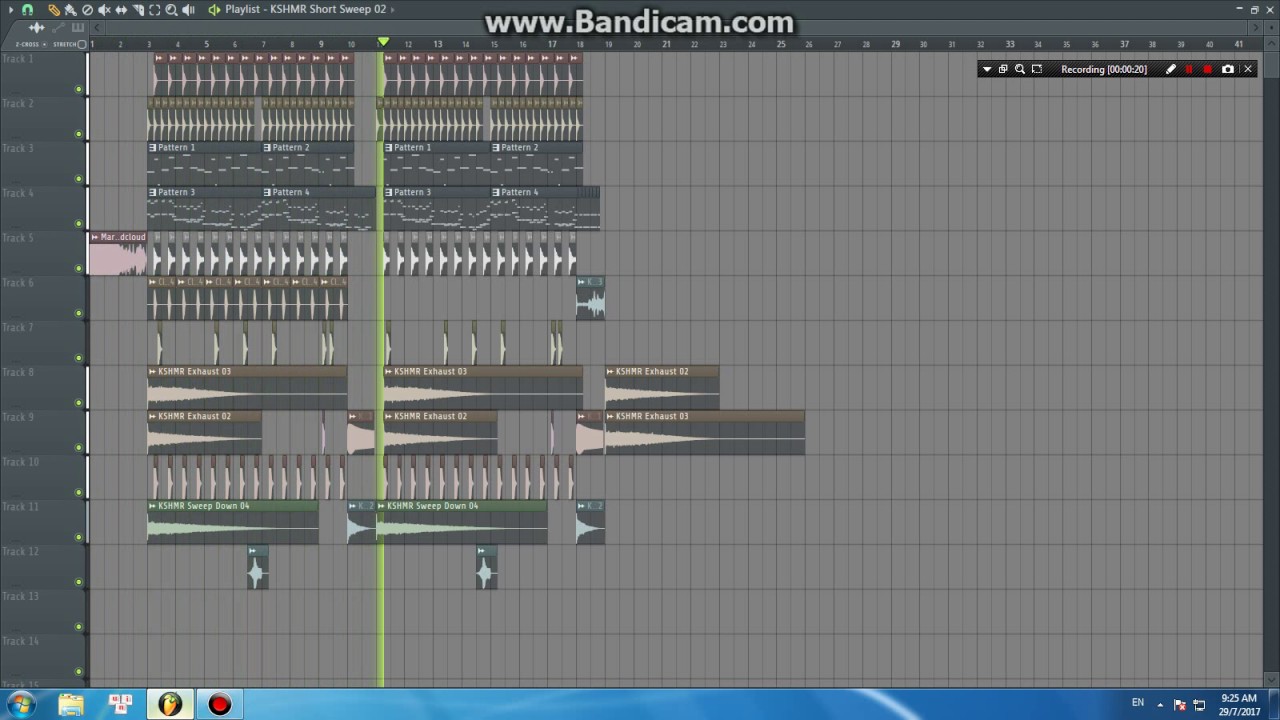The height and width of the screenshot is (720, 1280).
Task: Mute Track 8 with its green LED
Action: (x=79, y=403)
